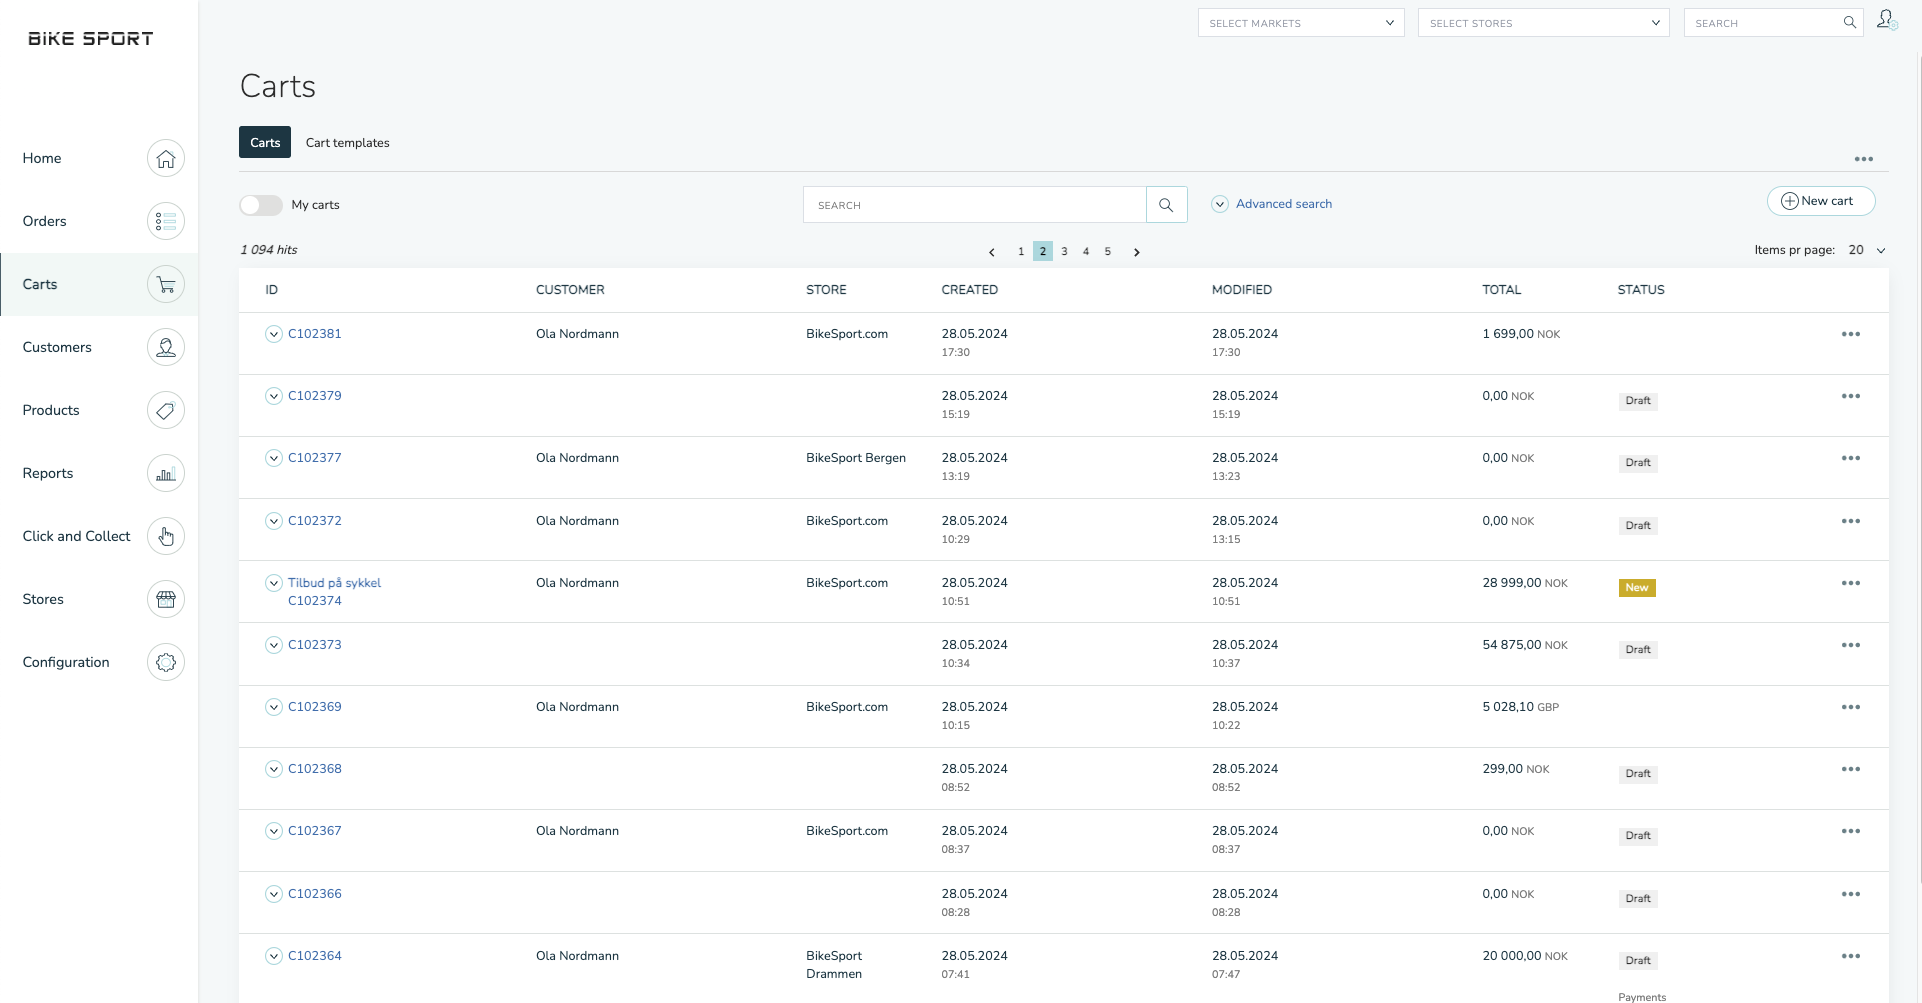This screenshot has width=1922, height=1003.
Task: Click the CREATED column header
Action: tap(969, 290)
